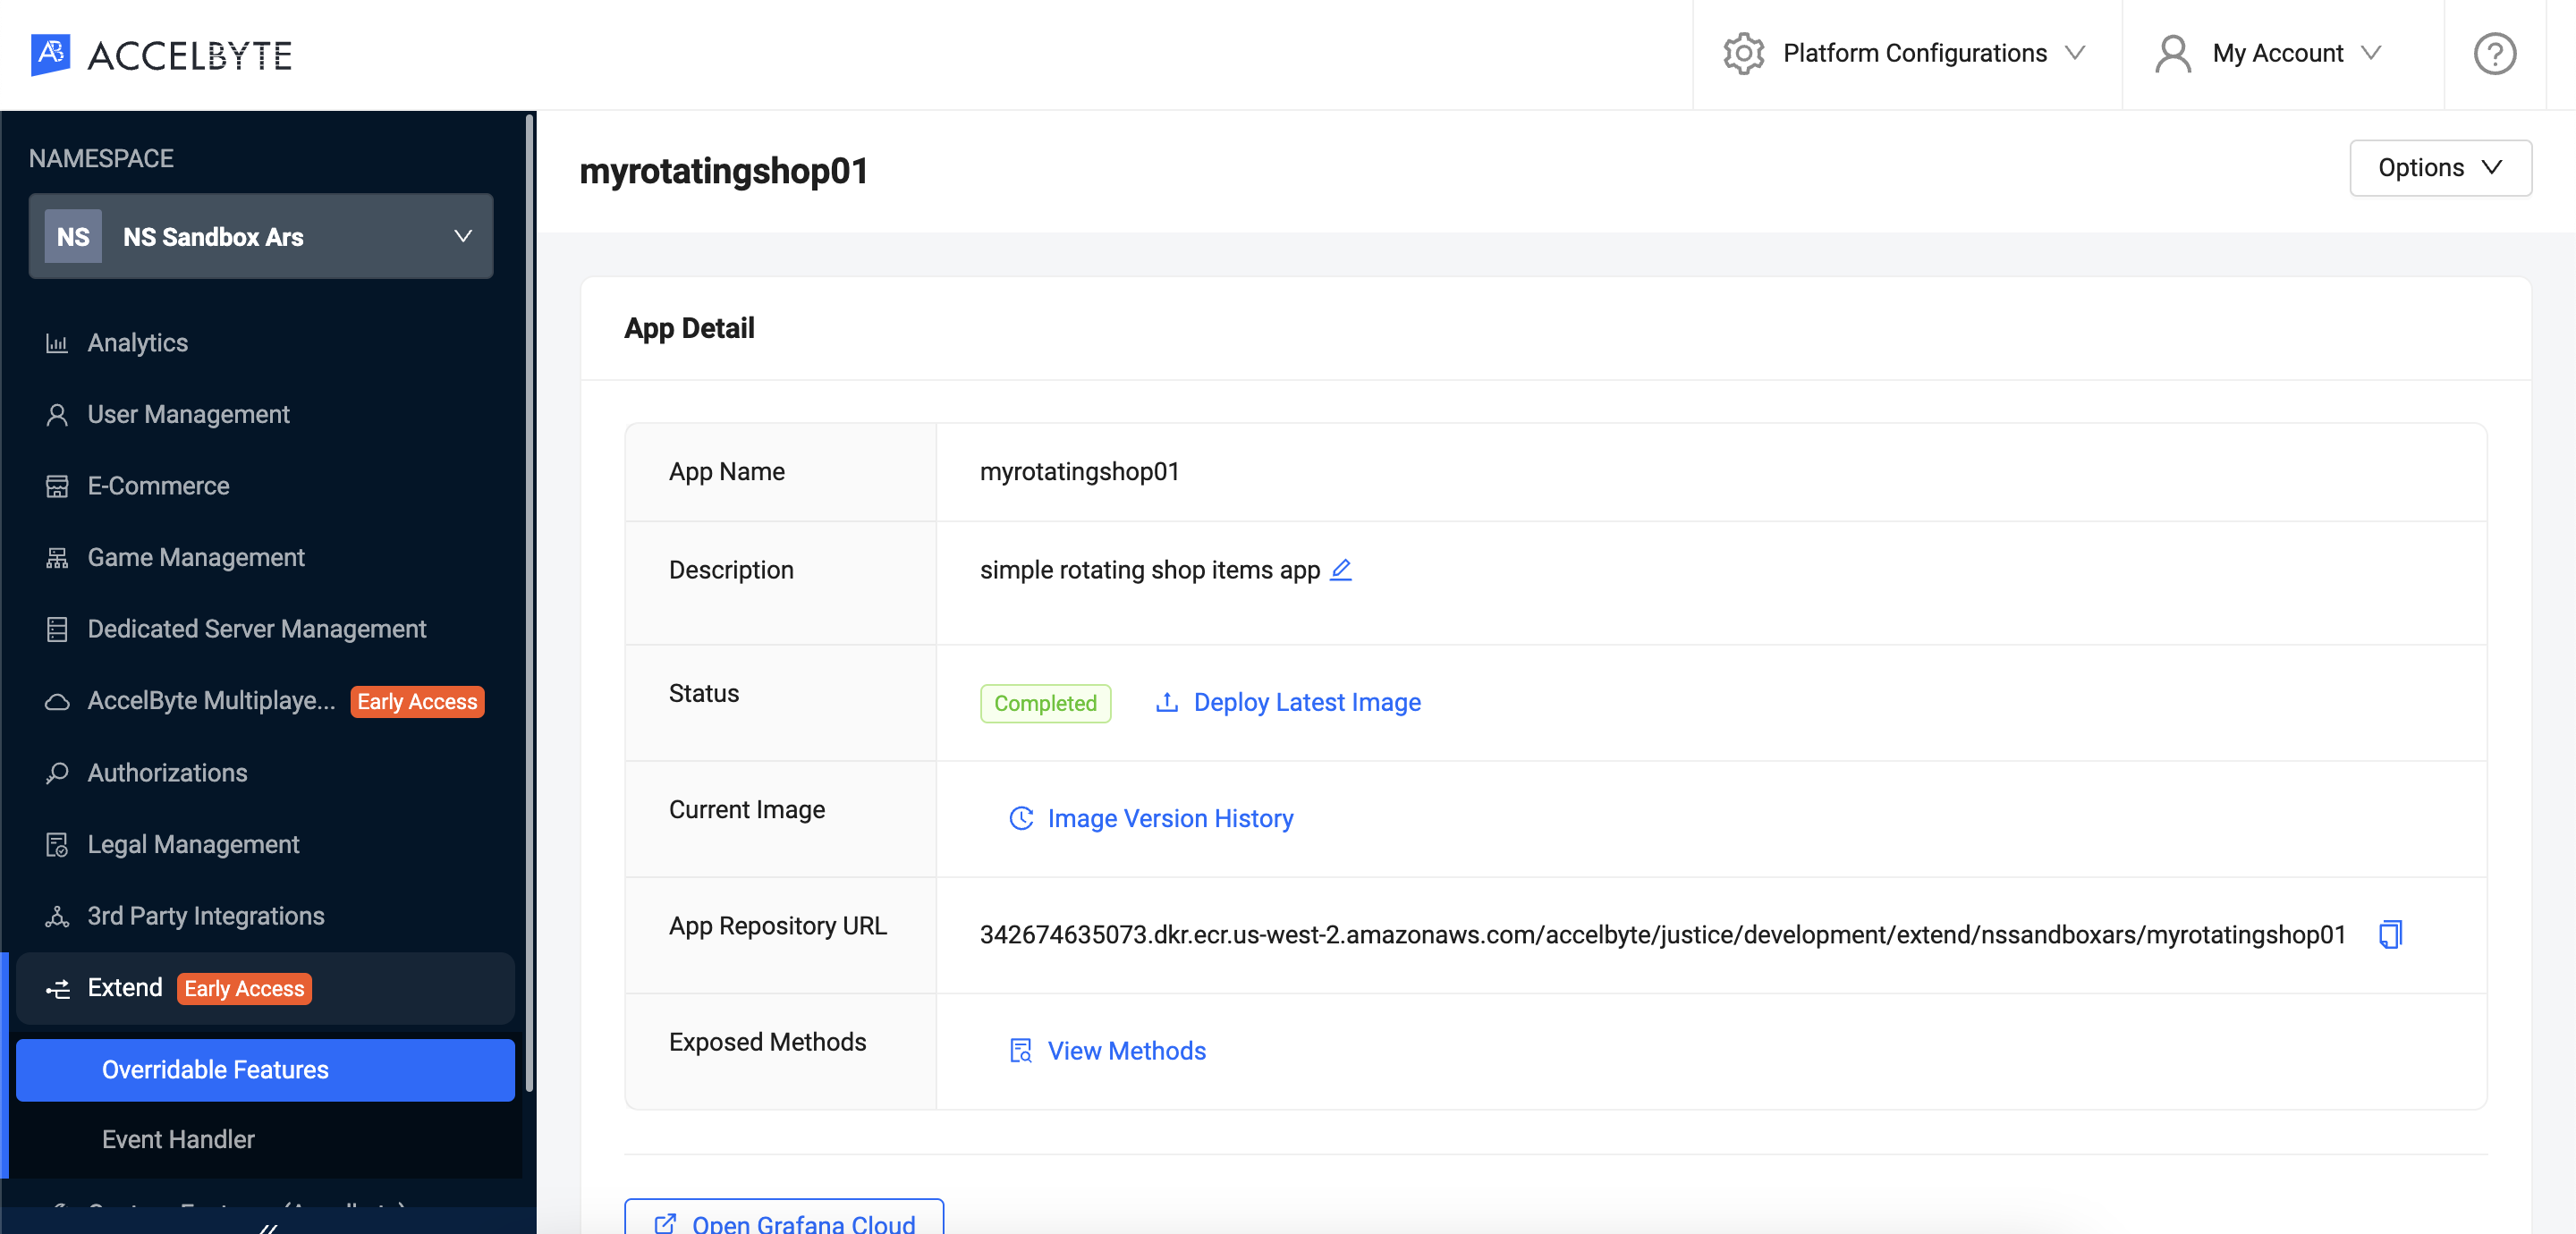Click the Authorizations sidebar icon
2576x1234 pixels.
pyautogui.click(x=167, y=773)
